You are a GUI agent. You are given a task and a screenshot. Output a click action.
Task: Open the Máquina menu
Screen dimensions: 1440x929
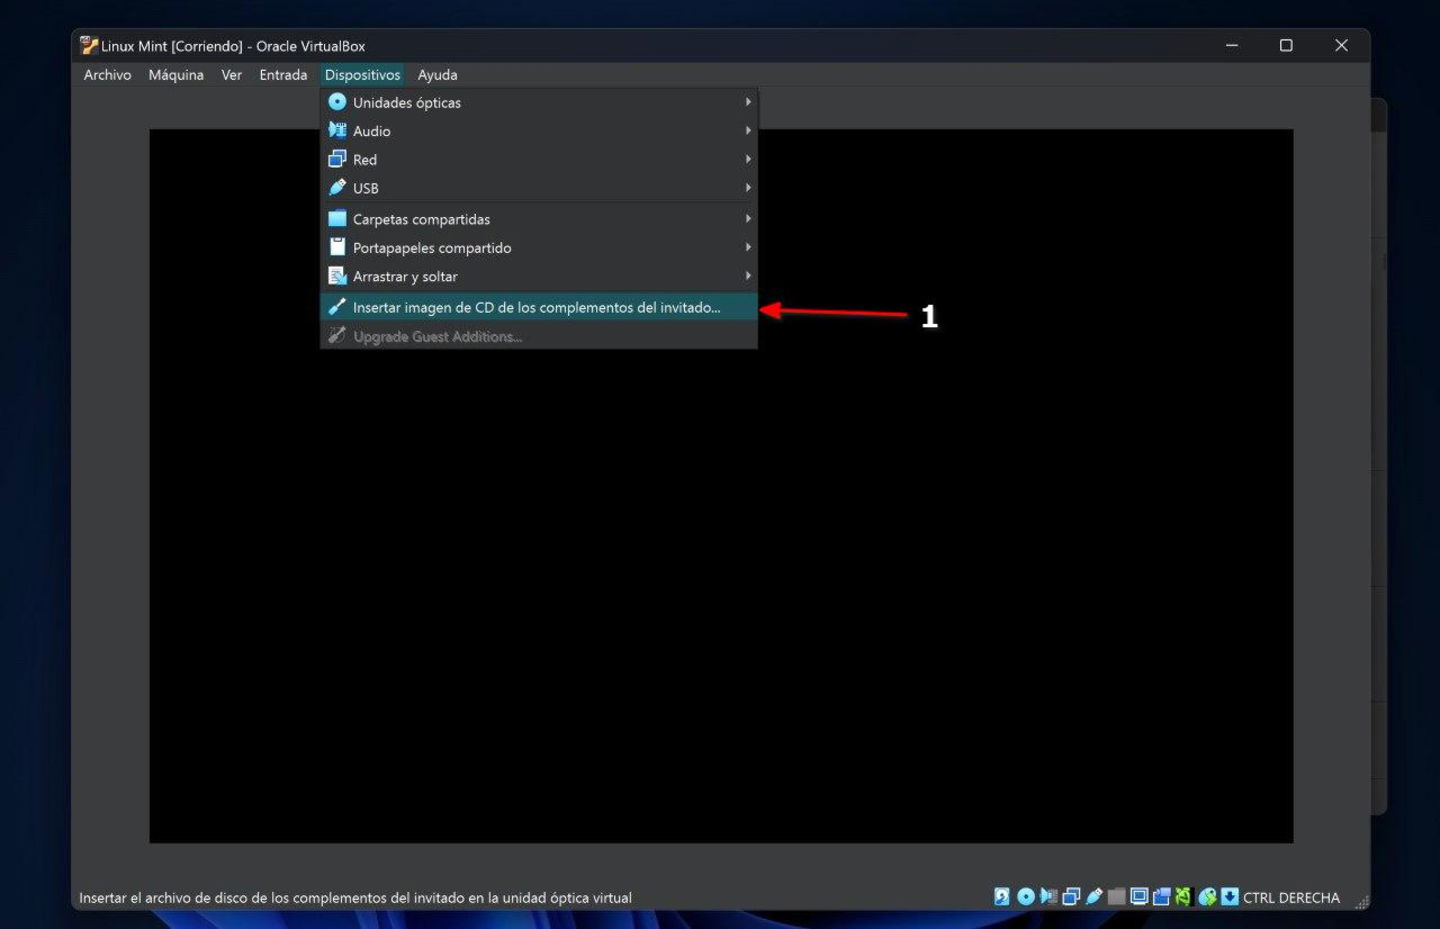pos(176,75)
